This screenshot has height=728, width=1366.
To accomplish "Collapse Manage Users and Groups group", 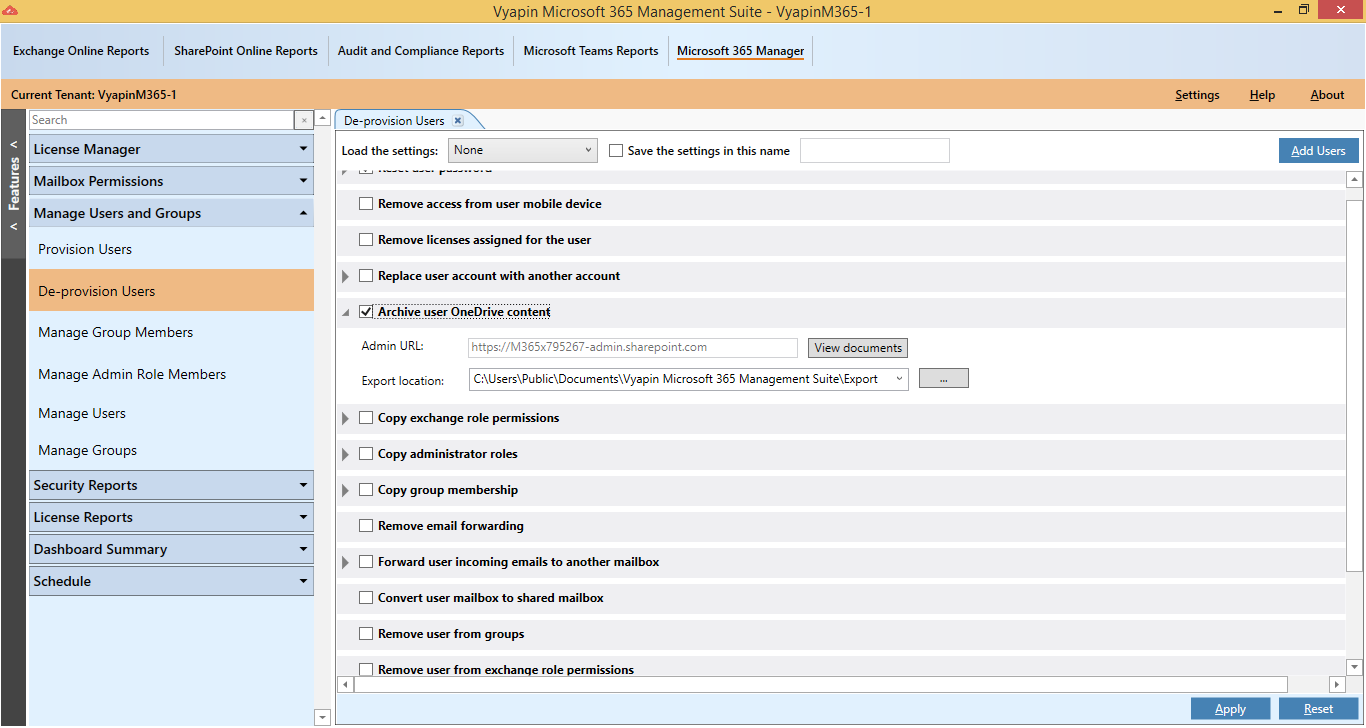I will [171, 213].
